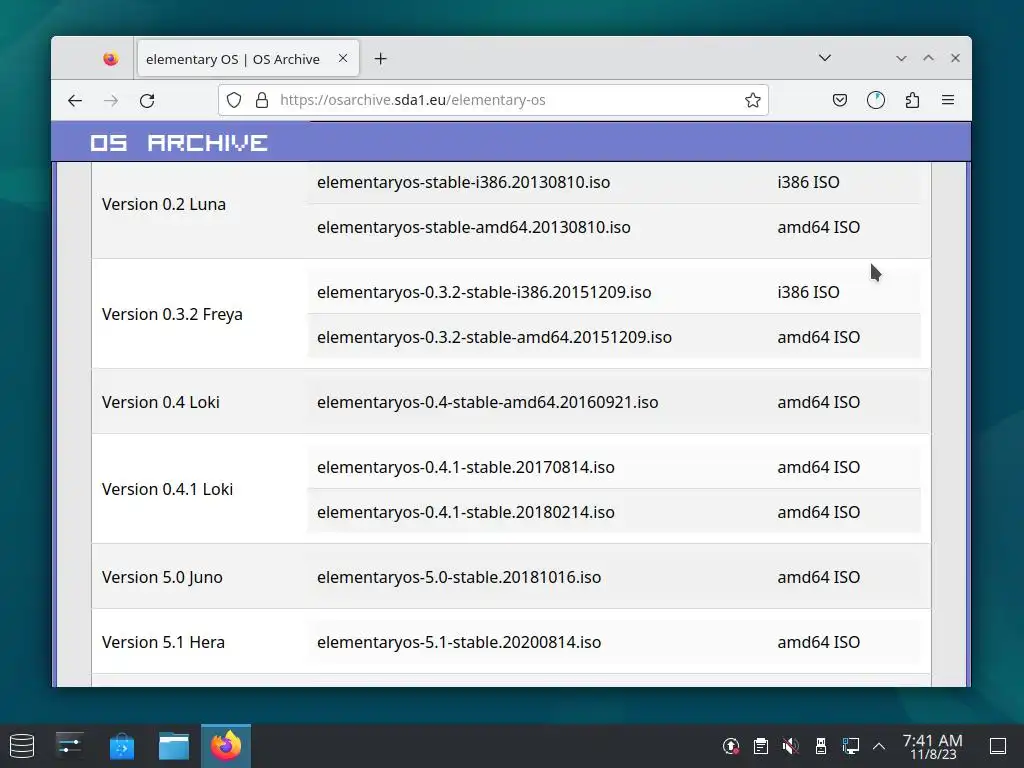Download elementaryos-stable-i386.20130810.iso
Screen dimensions: 1024x768
(463, 182)
